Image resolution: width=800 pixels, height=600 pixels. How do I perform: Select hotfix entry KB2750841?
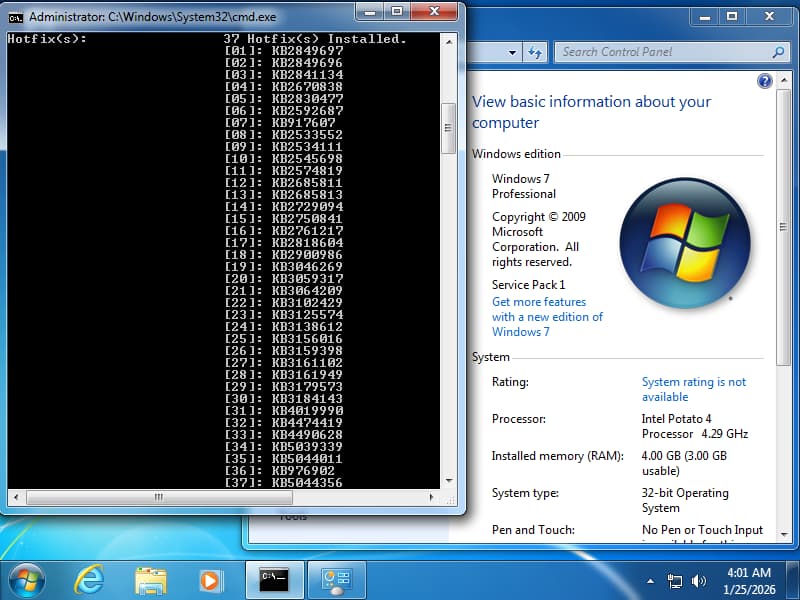tap(307, 218)
